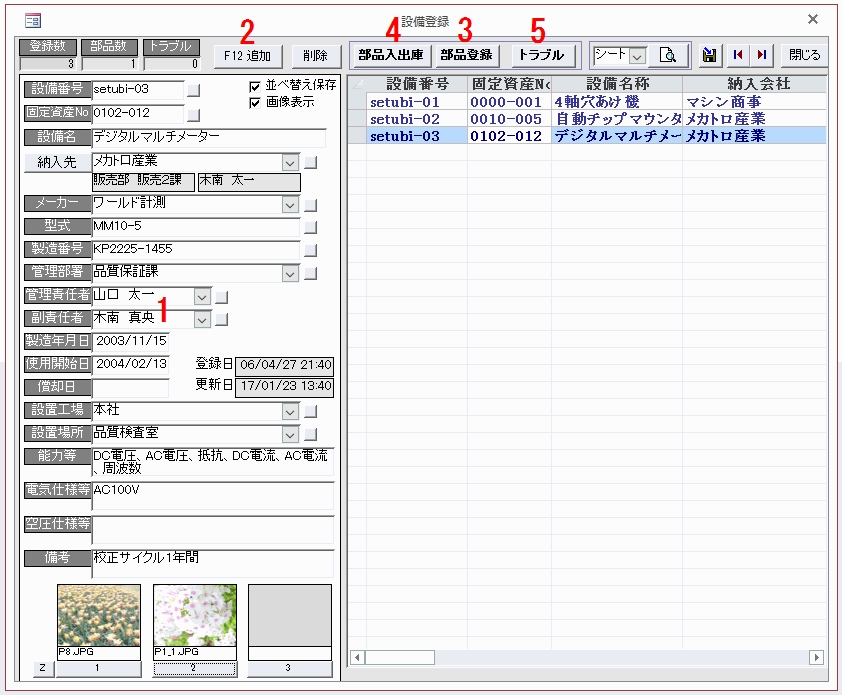Viewport: 842px width, 695px height.
Task: Click the 納入先 label button
Action: [x=57, y=162]
